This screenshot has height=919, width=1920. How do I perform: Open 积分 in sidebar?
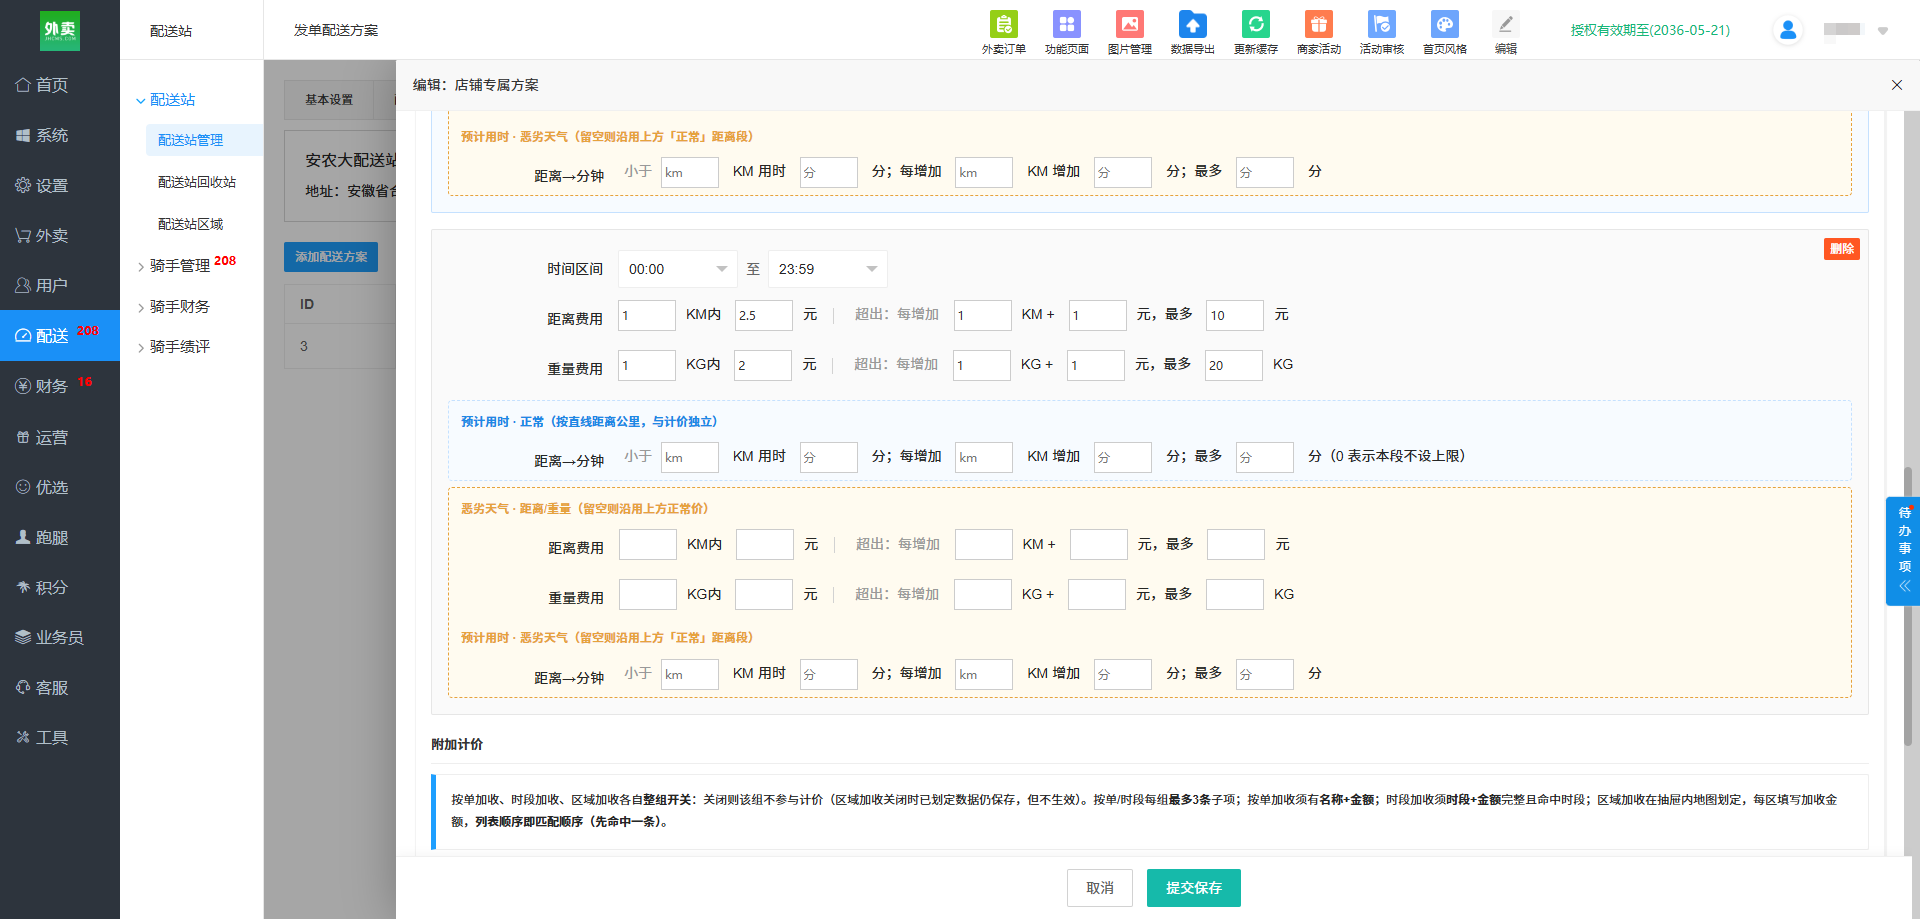click(x=60, y=587)
